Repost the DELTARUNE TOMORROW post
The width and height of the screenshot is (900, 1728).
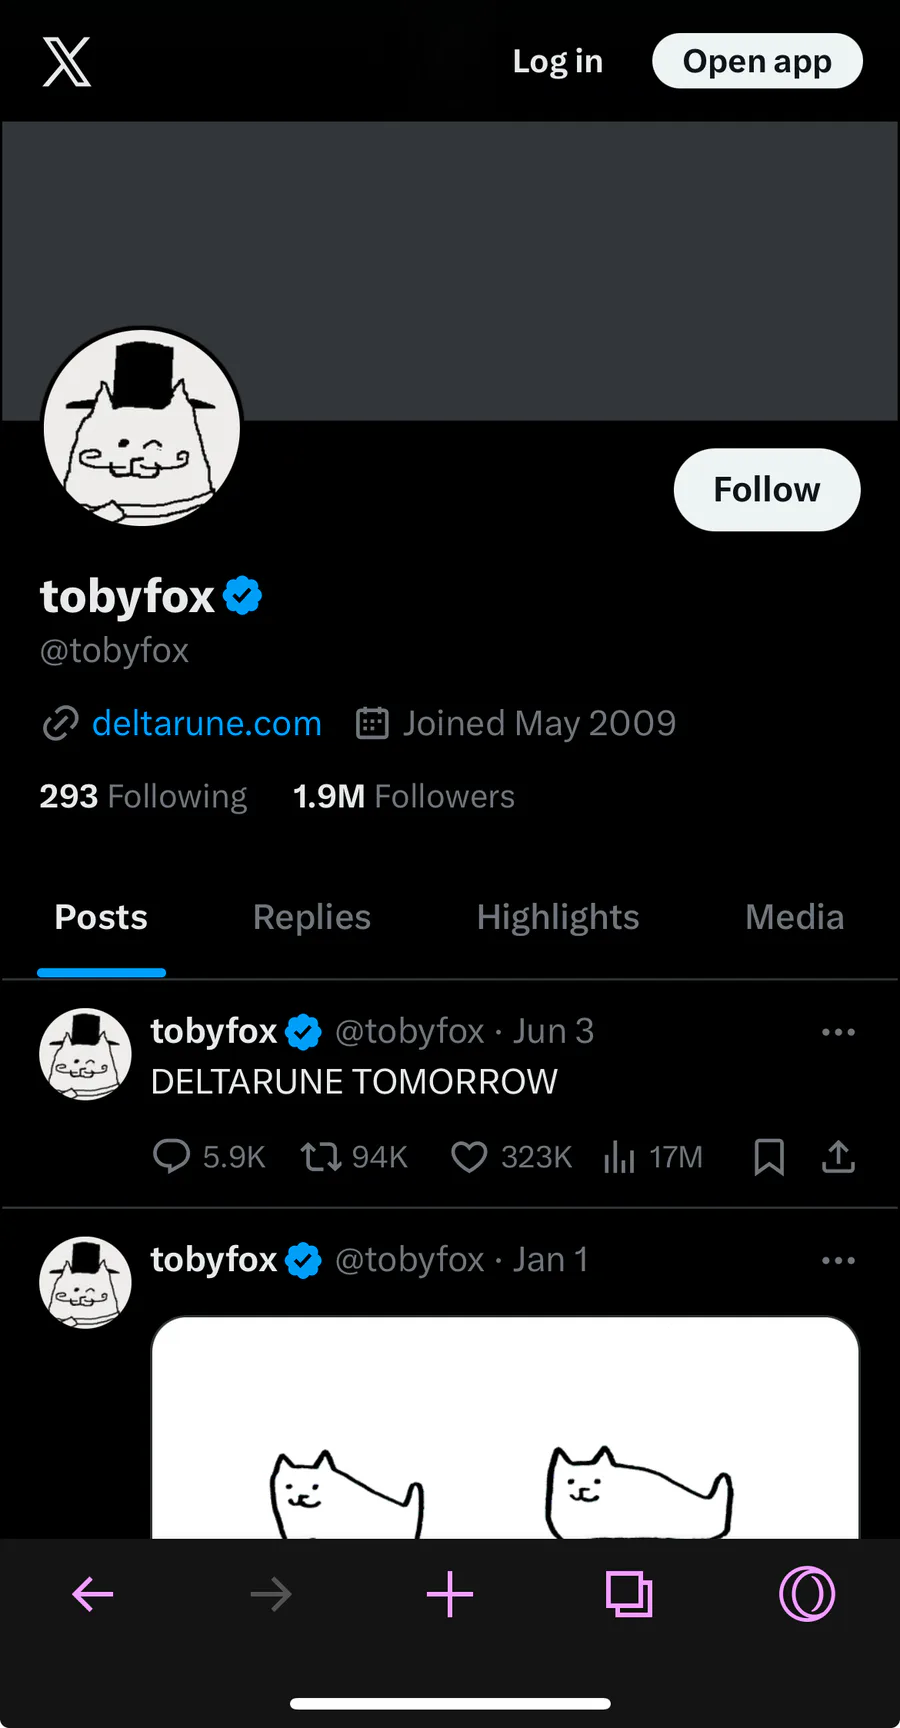[x=322, y=1157]
